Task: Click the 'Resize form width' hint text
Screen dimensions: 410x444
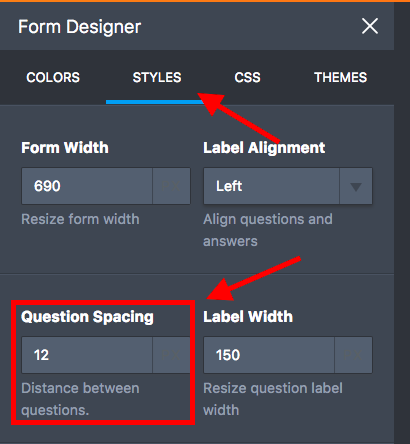Action: [80, 219]
